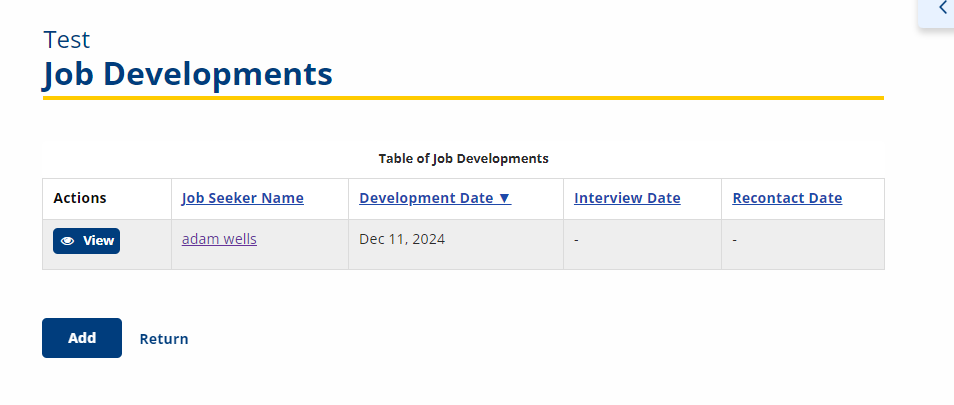This screenshot has height=405, width=954.
Task: View adam wells job development record
Action: coord(86,241)
